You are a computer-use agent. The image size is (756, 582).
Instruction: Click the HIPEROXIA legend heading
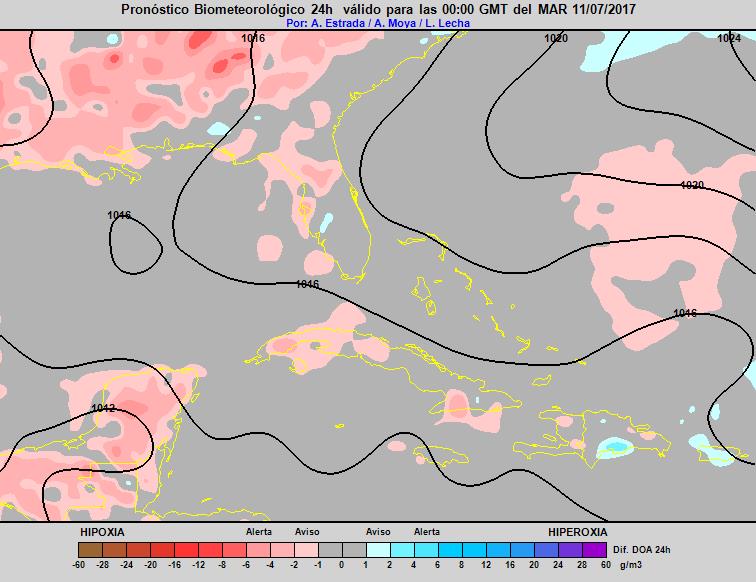(x=578, y=532)
